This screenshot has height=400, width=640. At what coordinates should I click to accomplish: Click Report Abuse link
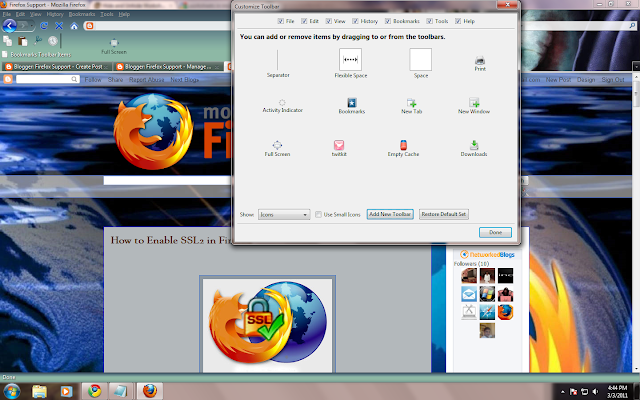147,80
